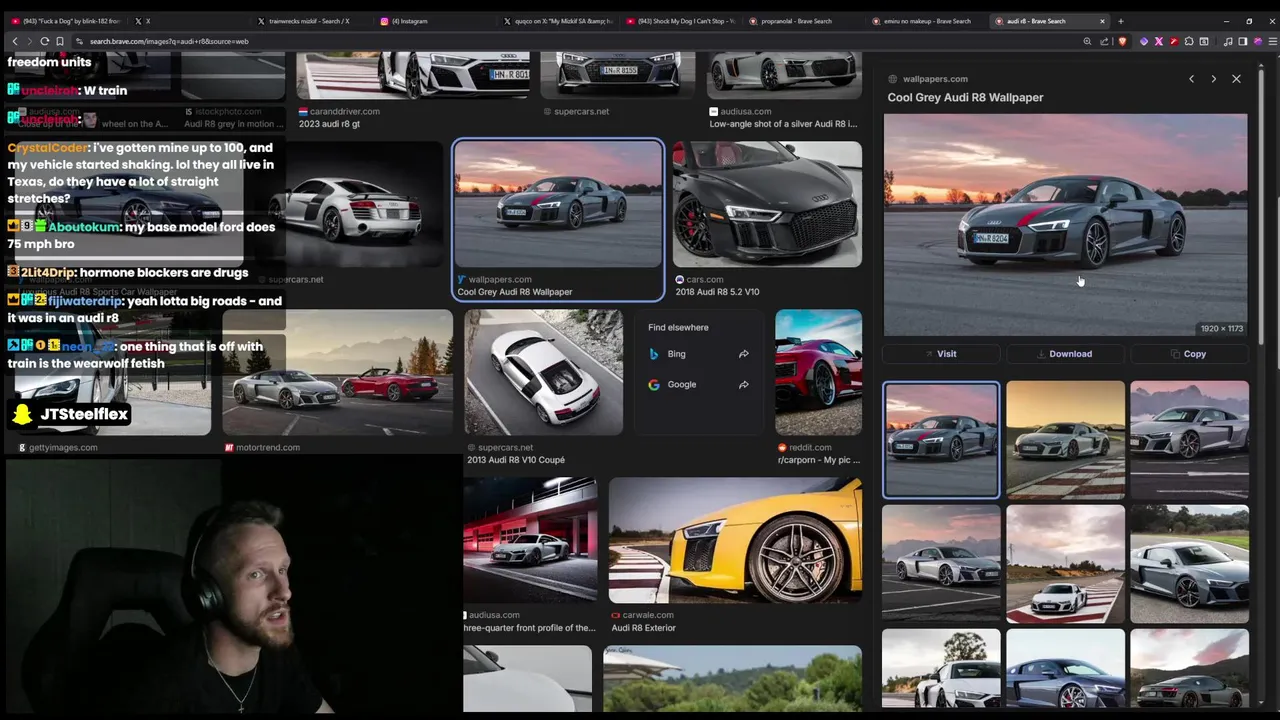Reload the page with the refresh icon
The width and height of the screenshot is (1280, 720).
44,41
